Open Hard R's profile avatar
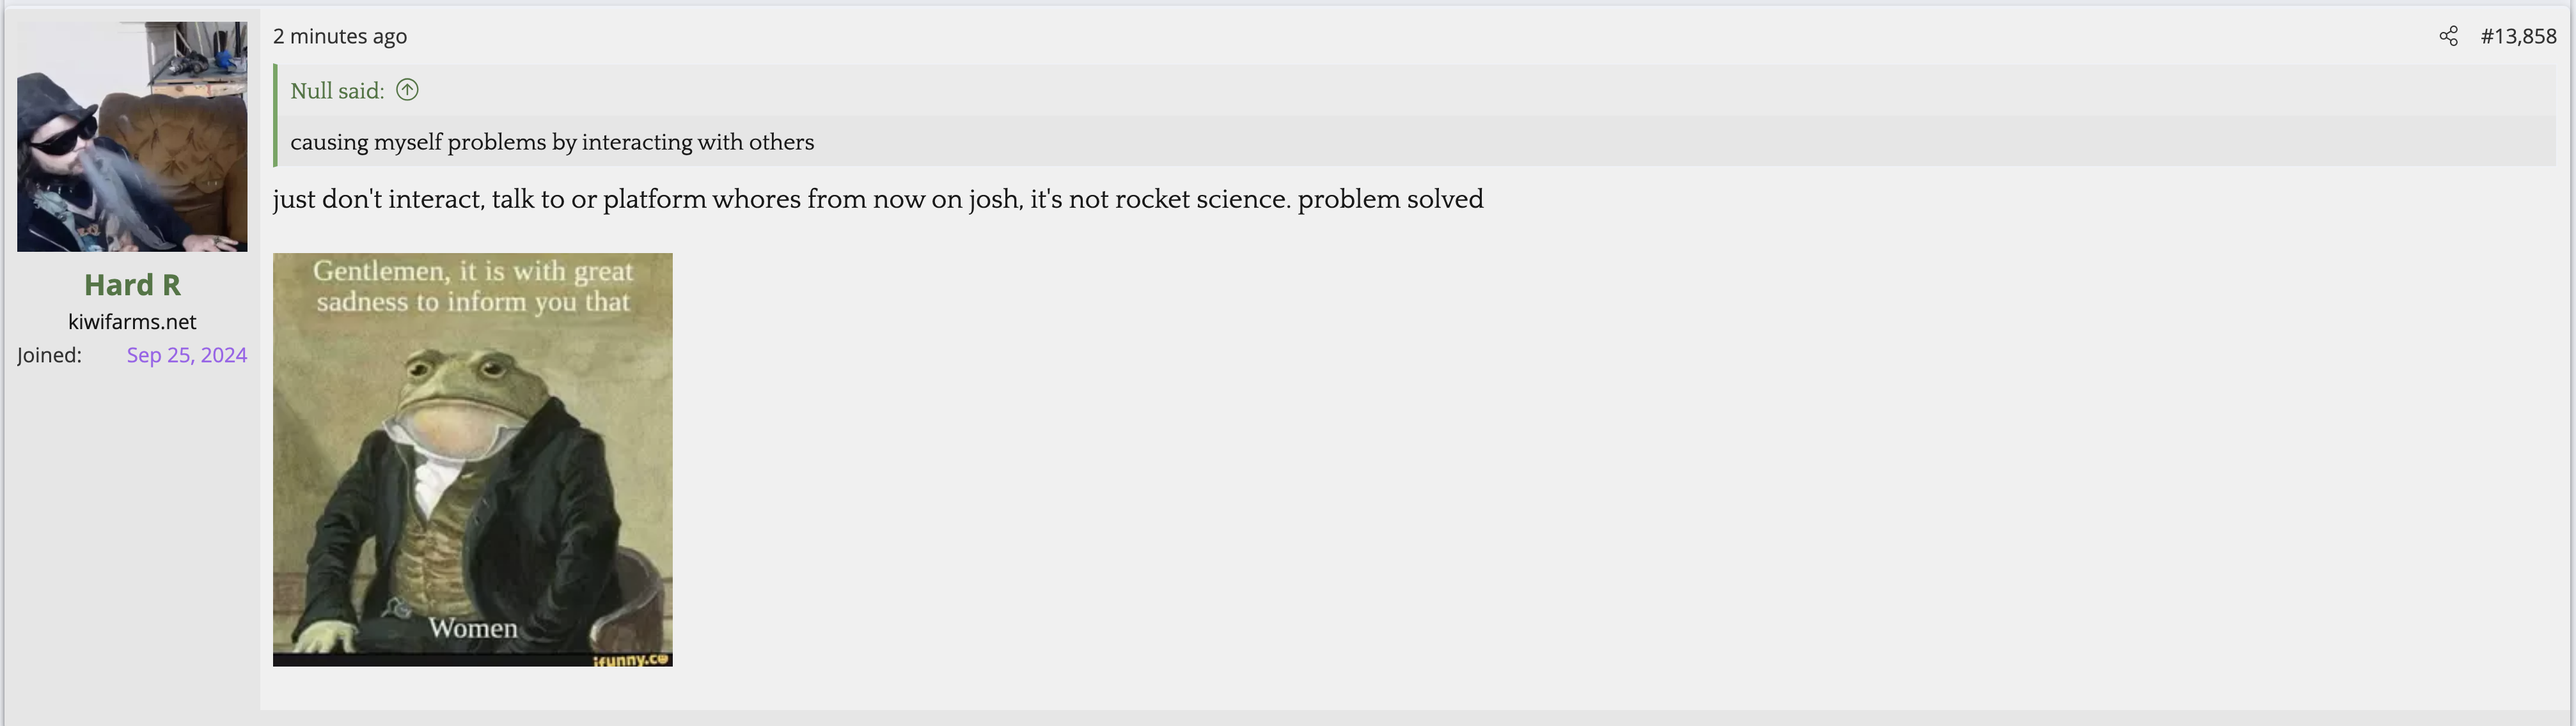The width and height of the screenshot is (2576, 726). [x=132, y=137]
